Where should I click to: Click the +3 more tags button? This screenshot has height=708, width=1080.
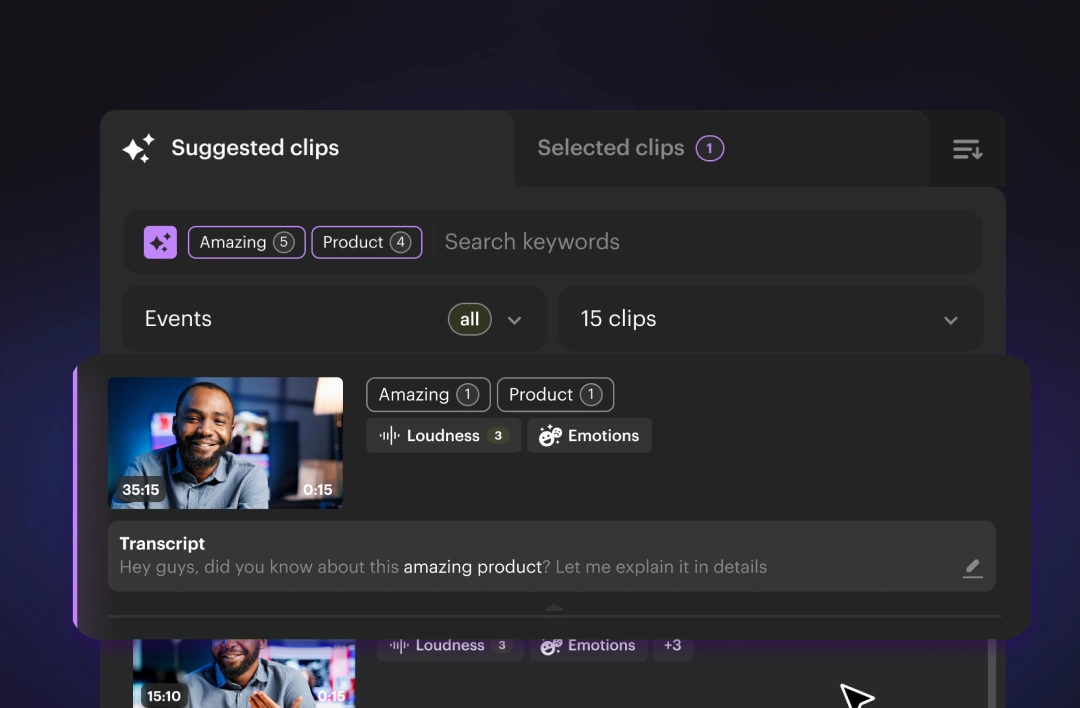(x=672, y=646)
